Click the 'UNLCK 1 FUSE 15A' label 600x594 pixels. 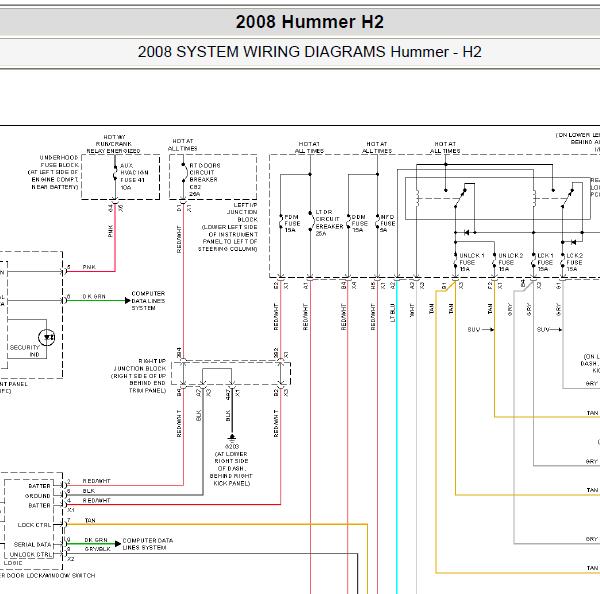pyautogui.click(x=471, y=262)
